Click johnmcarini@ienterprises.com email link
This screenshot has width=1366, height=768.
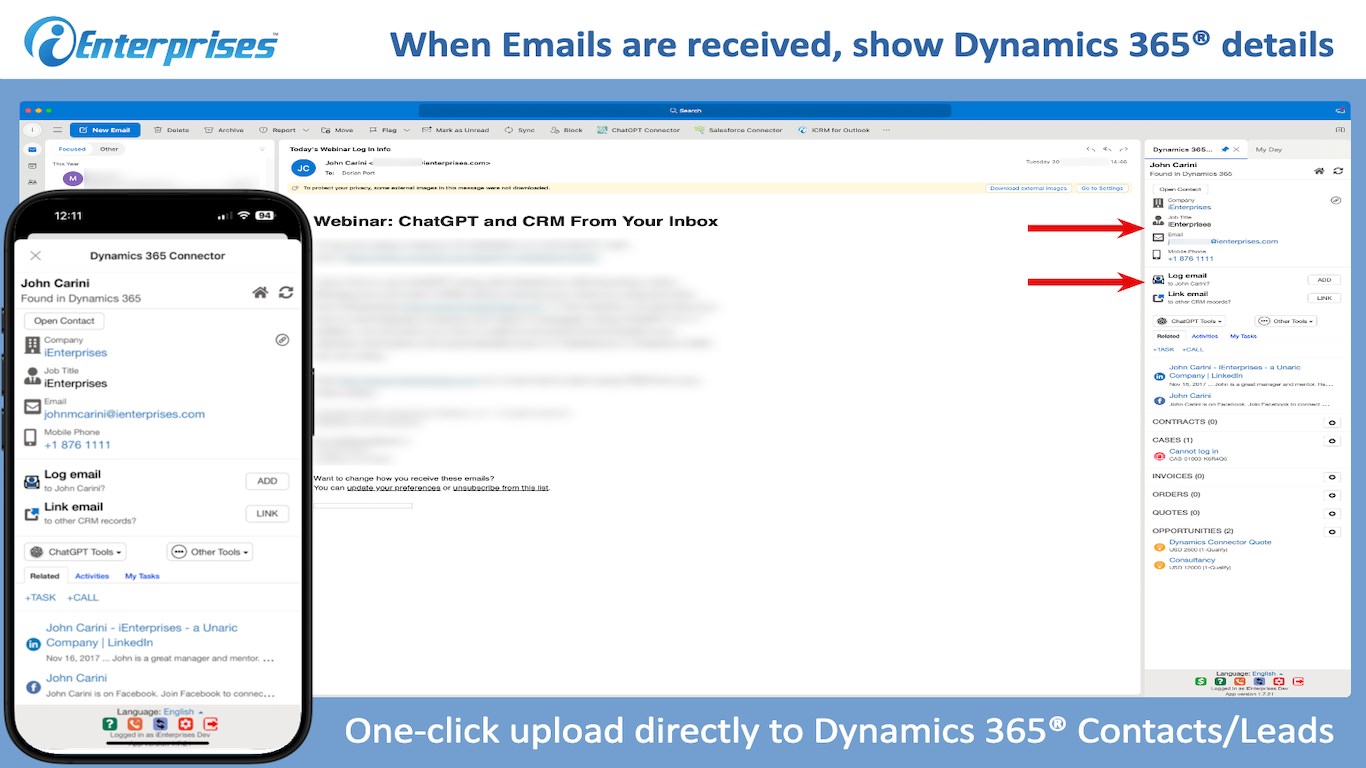tap(124, 414)
